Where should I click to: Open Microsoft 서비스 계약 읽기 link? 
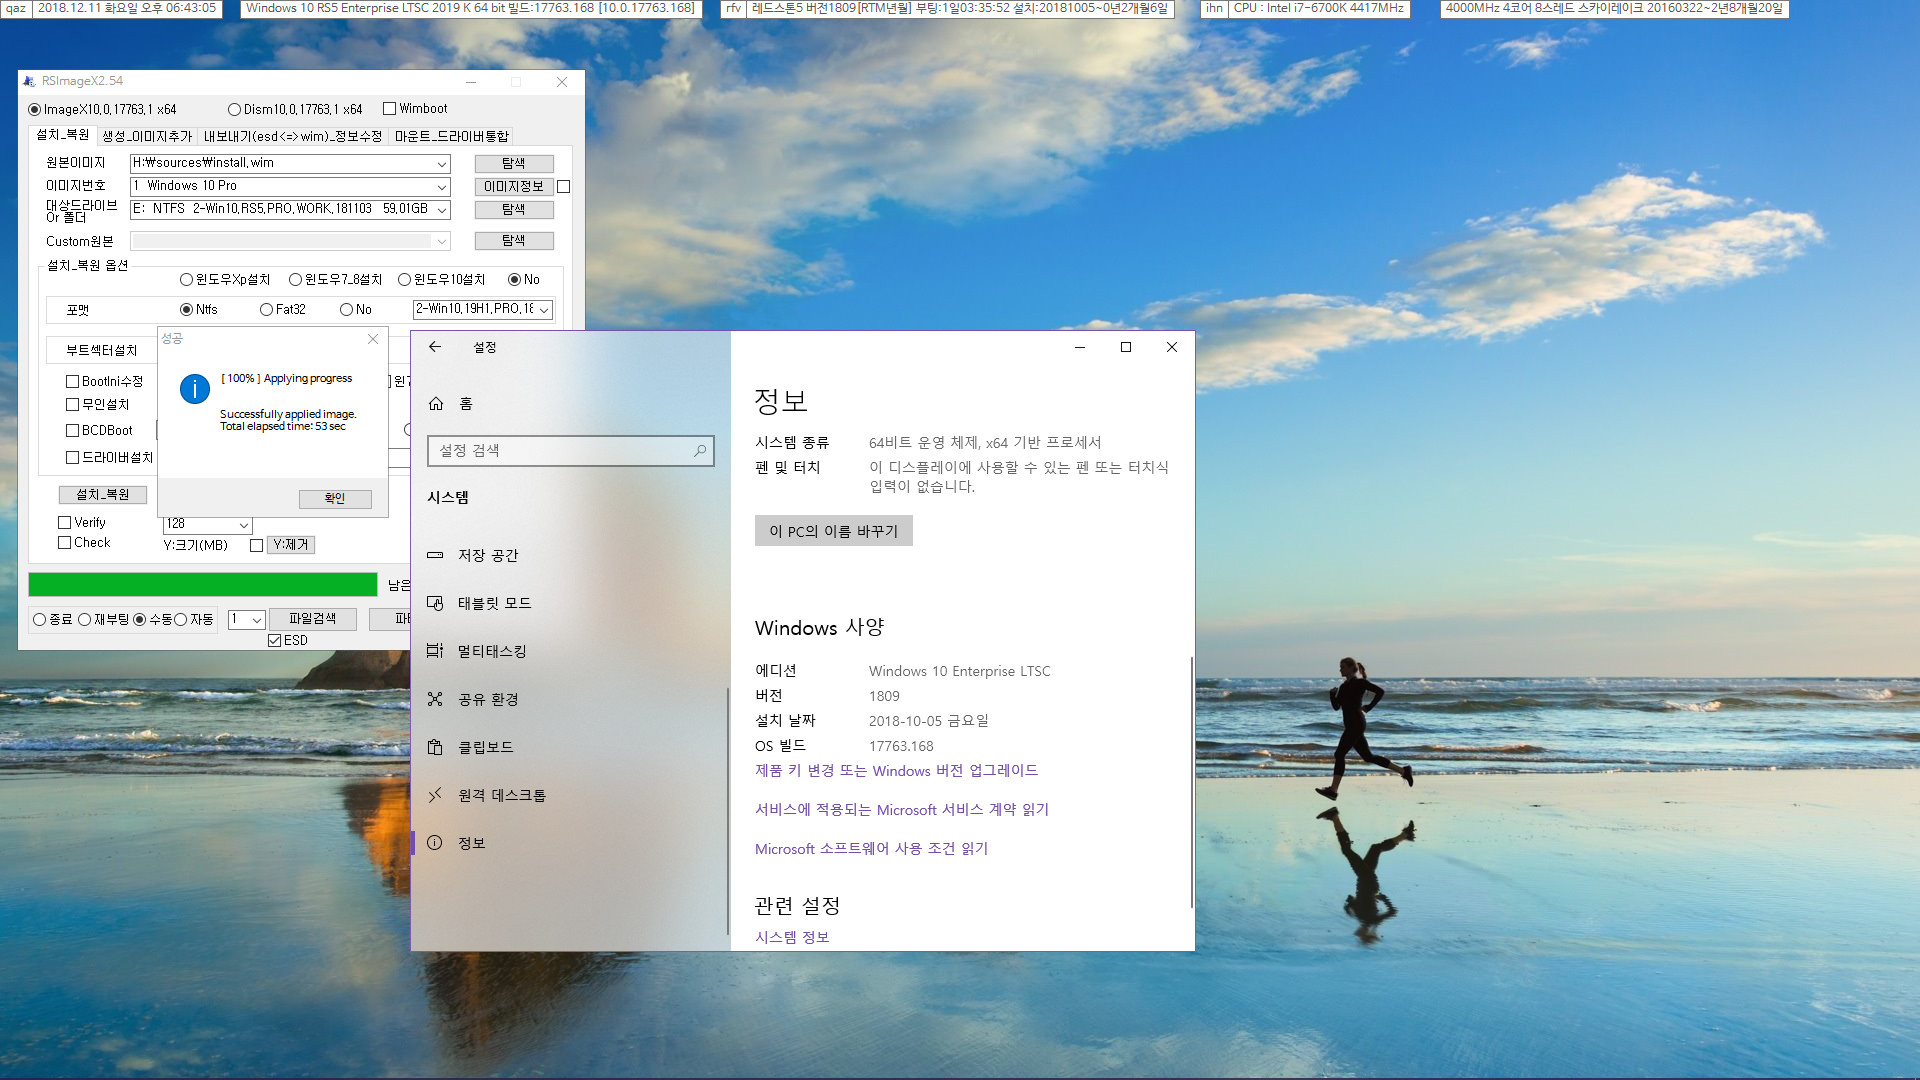[902, 810]
